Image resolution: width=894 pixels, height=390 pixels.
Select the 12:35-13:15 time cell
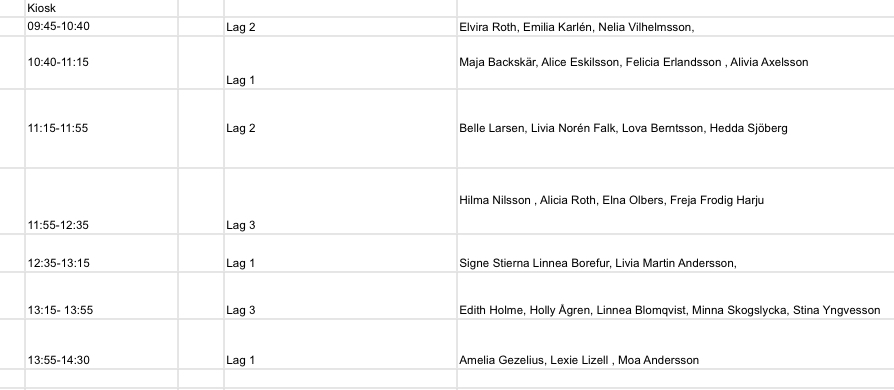coord(101,253)
